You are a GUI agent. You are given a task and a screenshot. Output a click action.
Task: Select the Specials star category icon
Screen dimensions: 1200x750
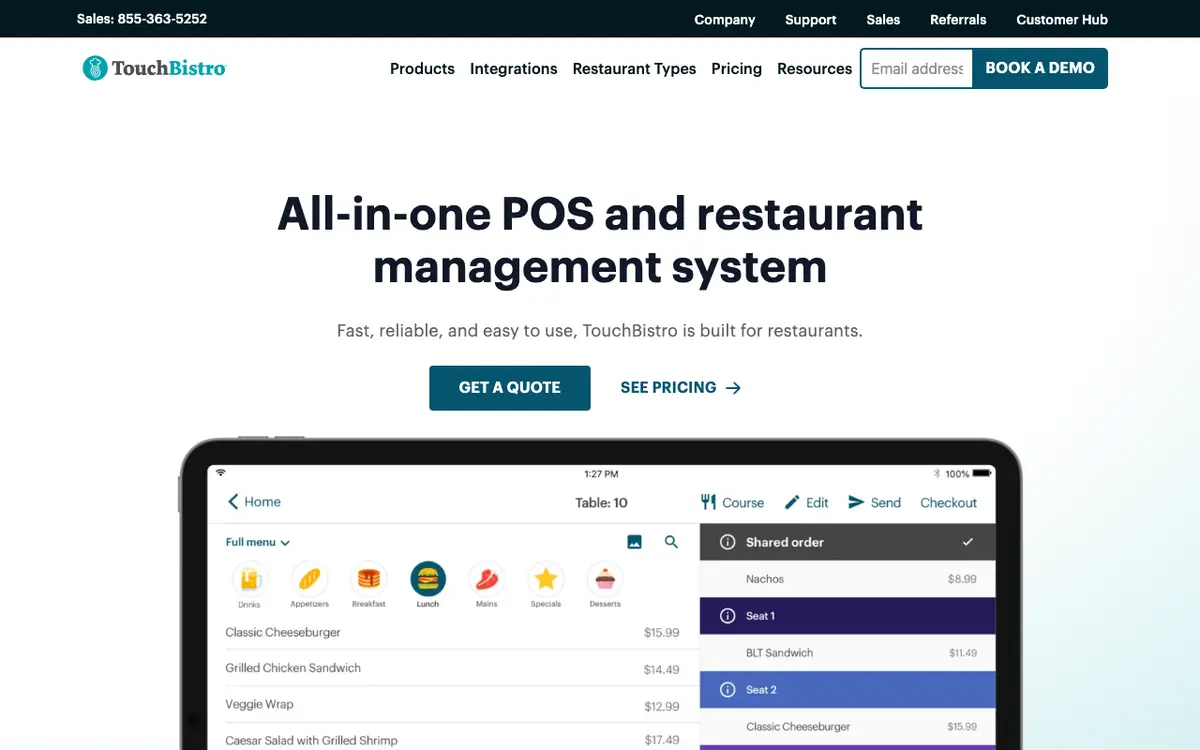coord(546,578)
